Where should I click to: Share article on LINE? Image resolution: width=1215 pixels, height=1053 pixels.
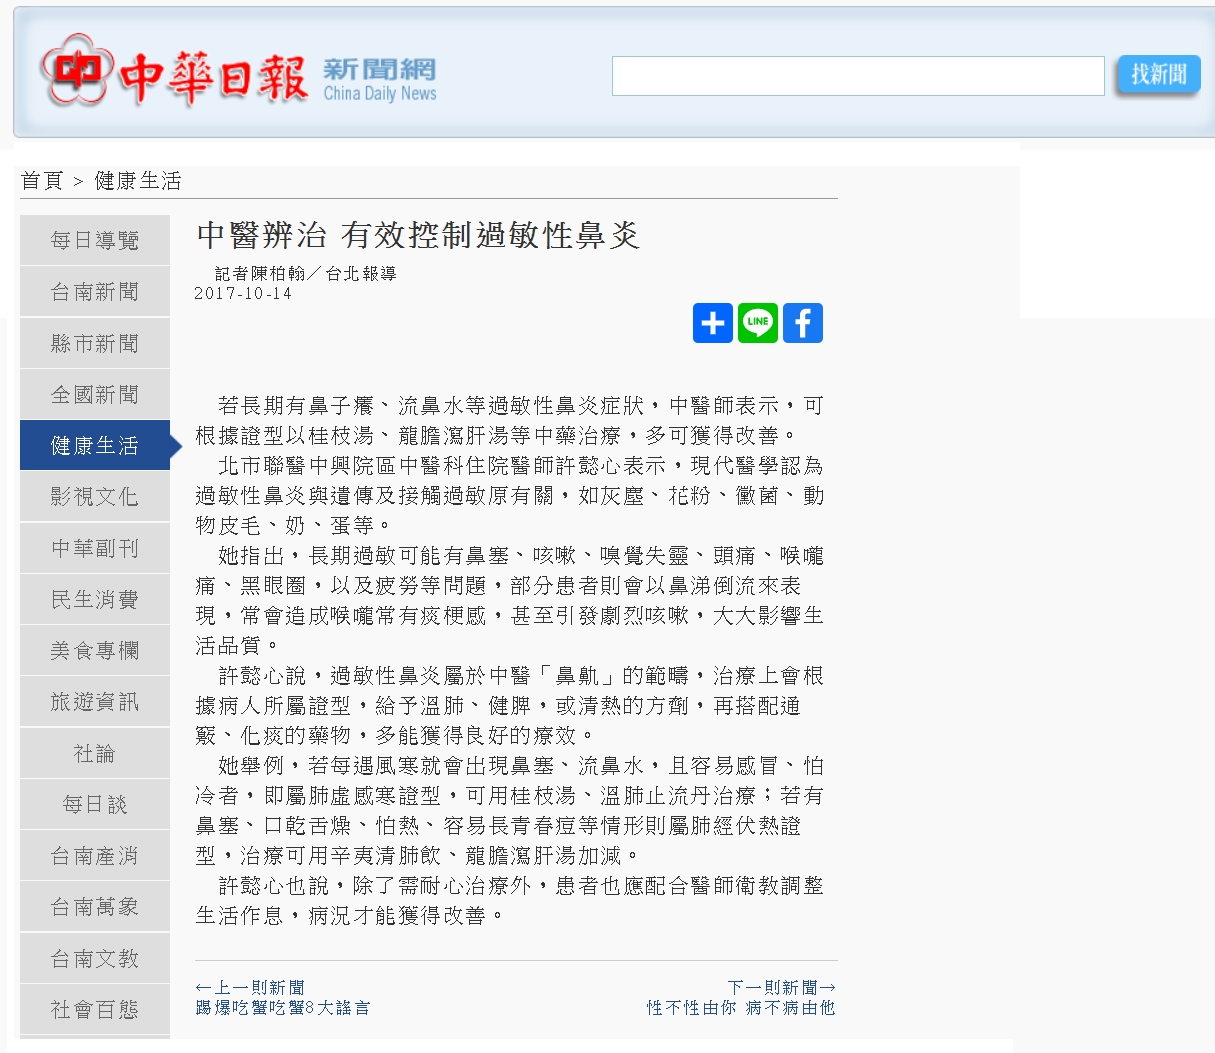758,323
